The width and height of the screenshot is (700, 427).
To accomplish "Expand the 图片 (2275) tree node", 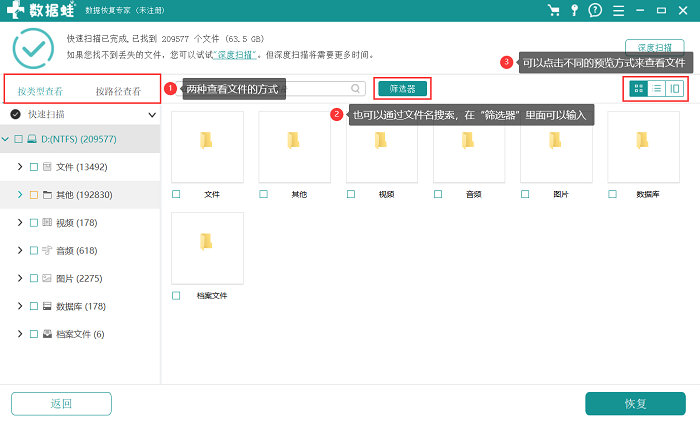I will click(20, 278).
